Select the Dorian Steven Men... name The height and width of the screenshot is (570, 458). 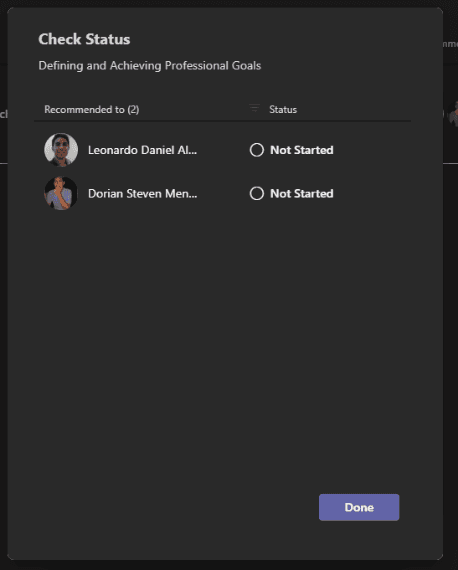[x=142, y=193]
